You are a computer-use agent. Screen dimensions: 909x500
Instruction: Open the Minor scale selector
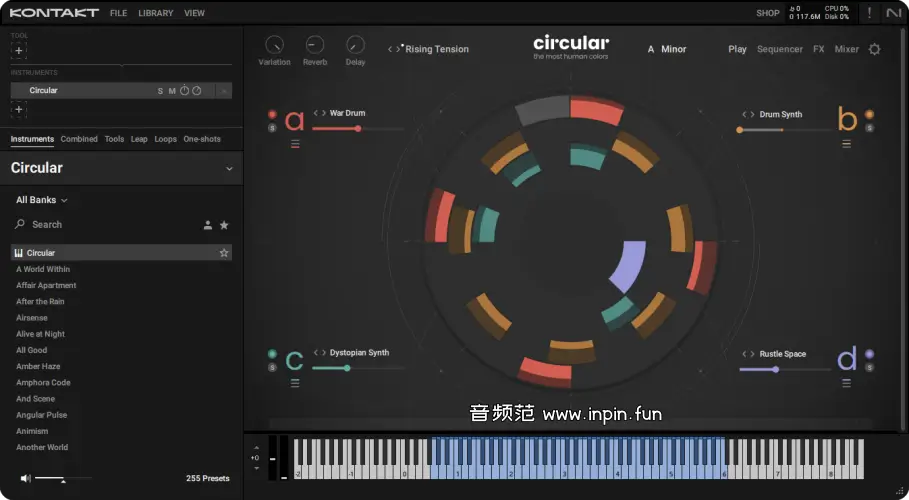[673, 49]
